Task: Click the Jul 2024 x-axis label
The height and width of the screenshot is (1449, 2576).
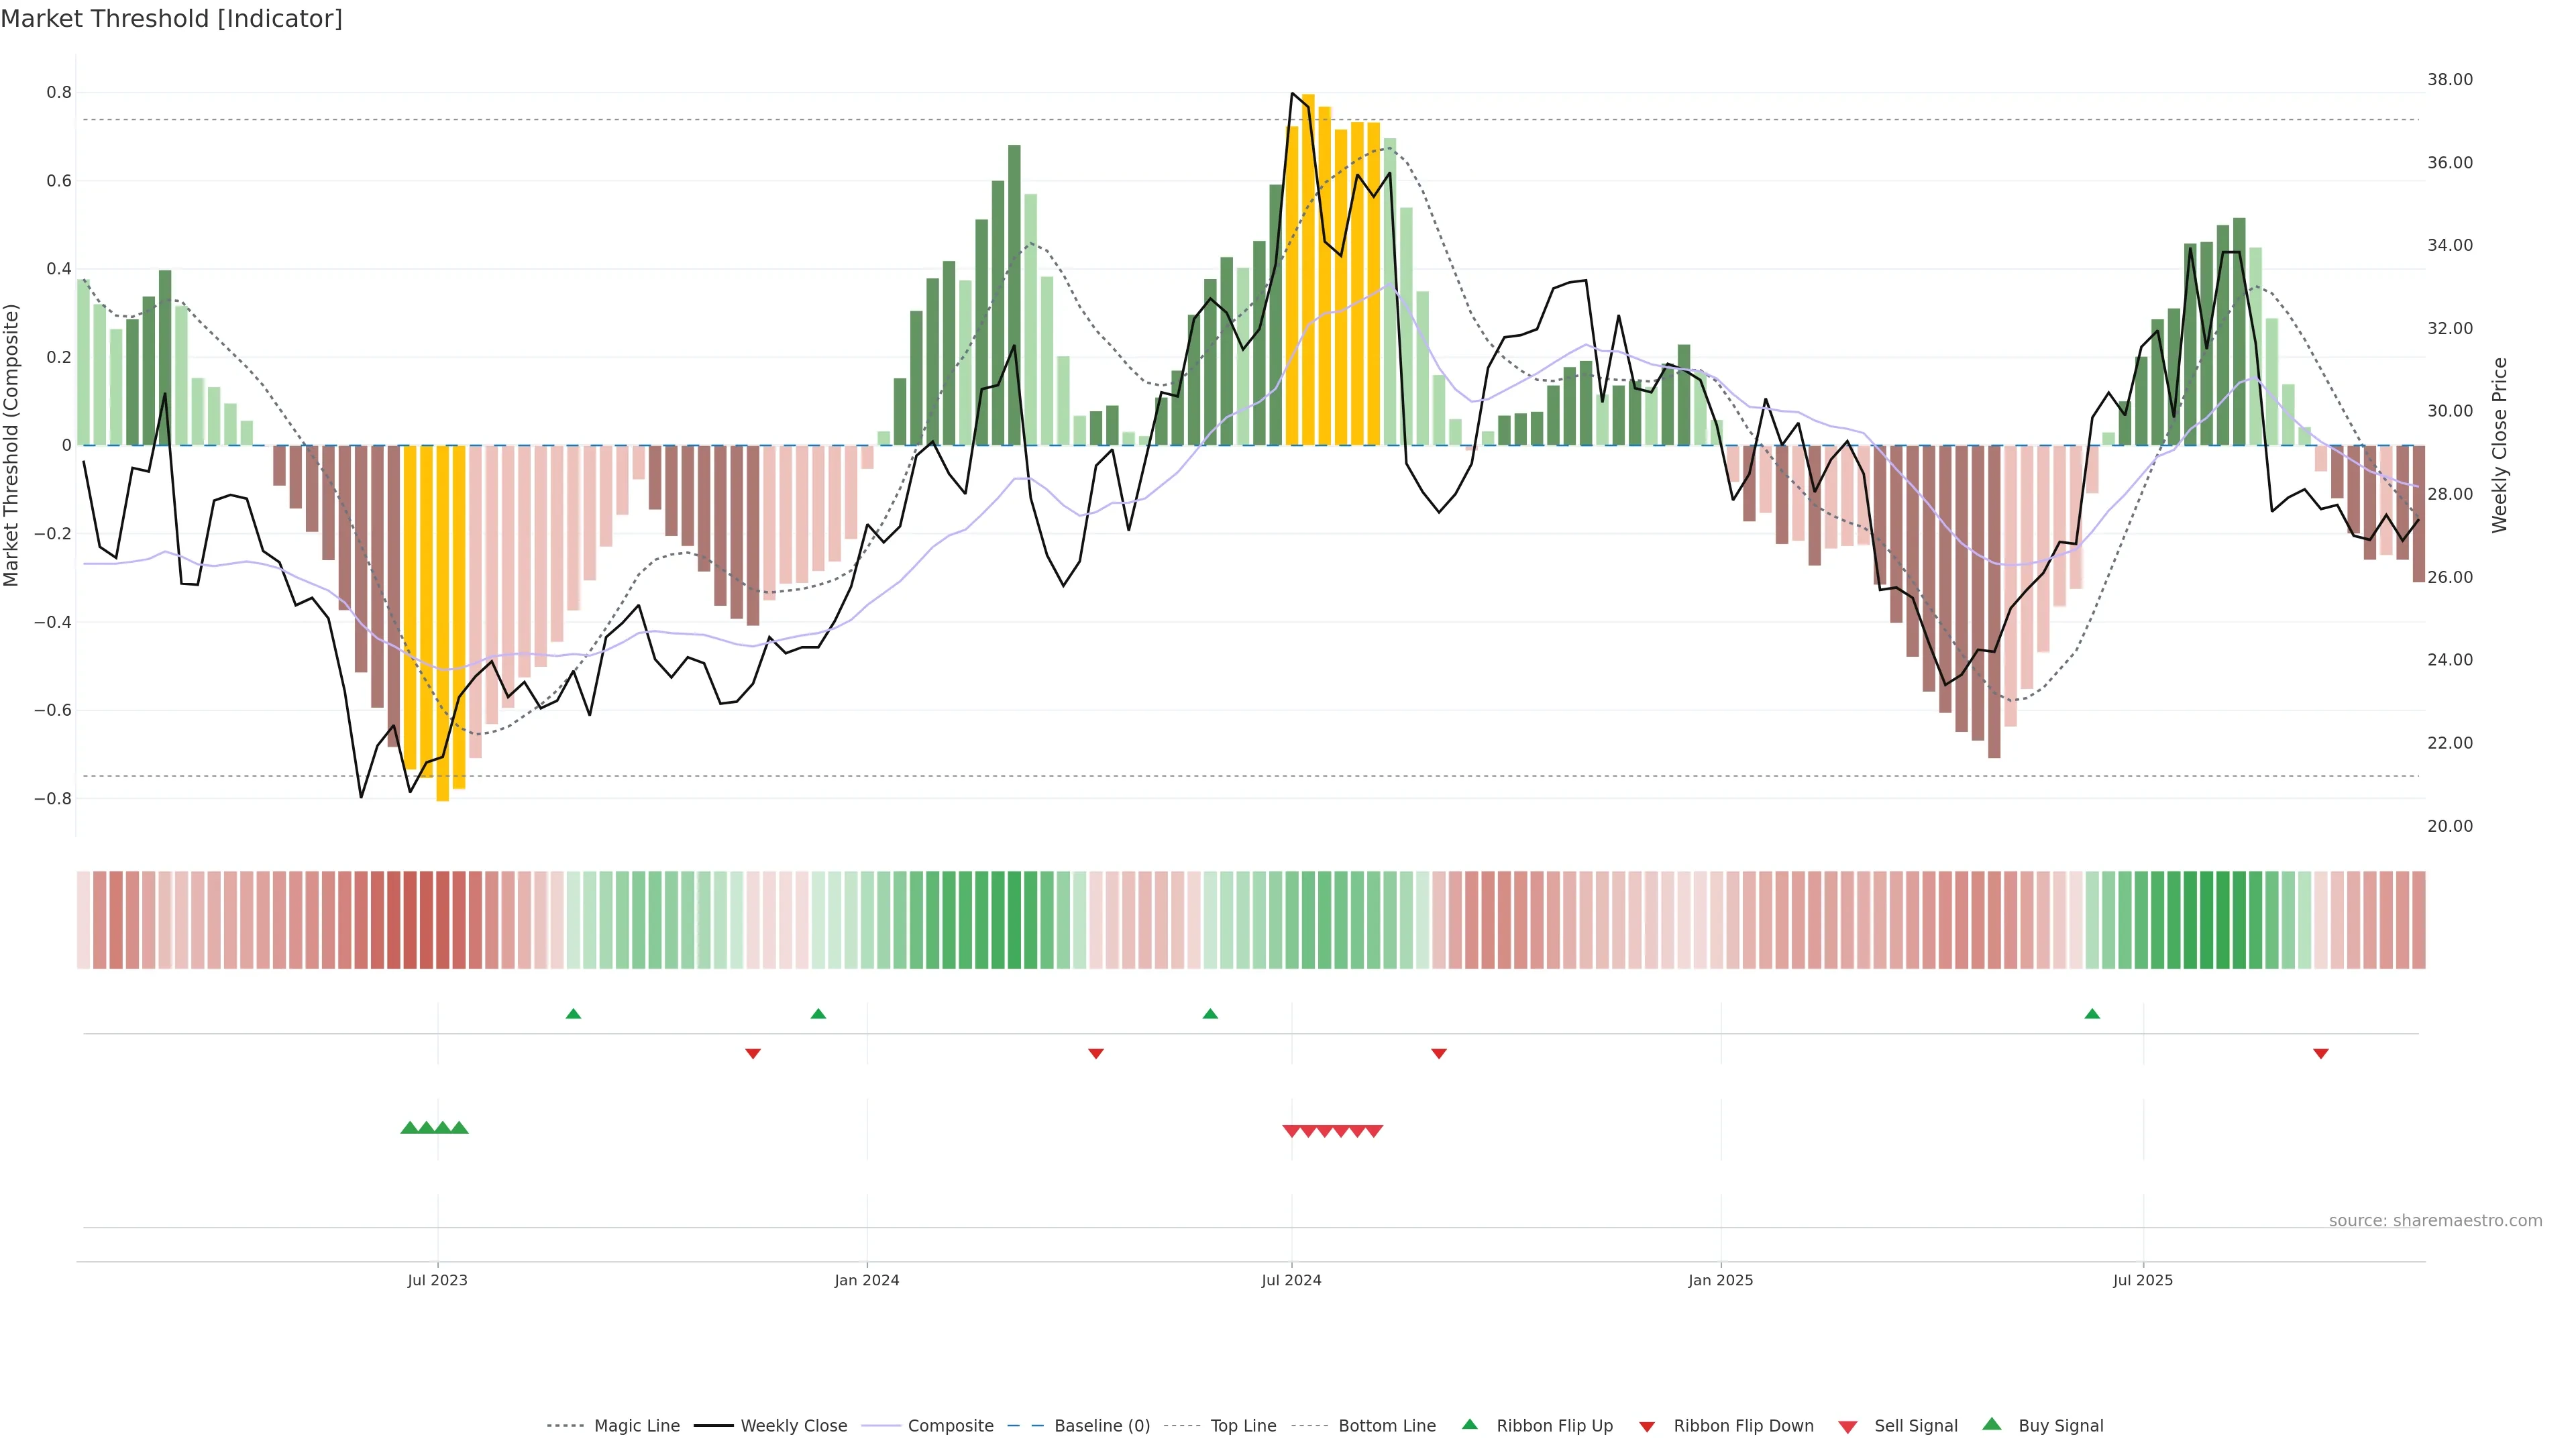Action: coord(1291,1280)
